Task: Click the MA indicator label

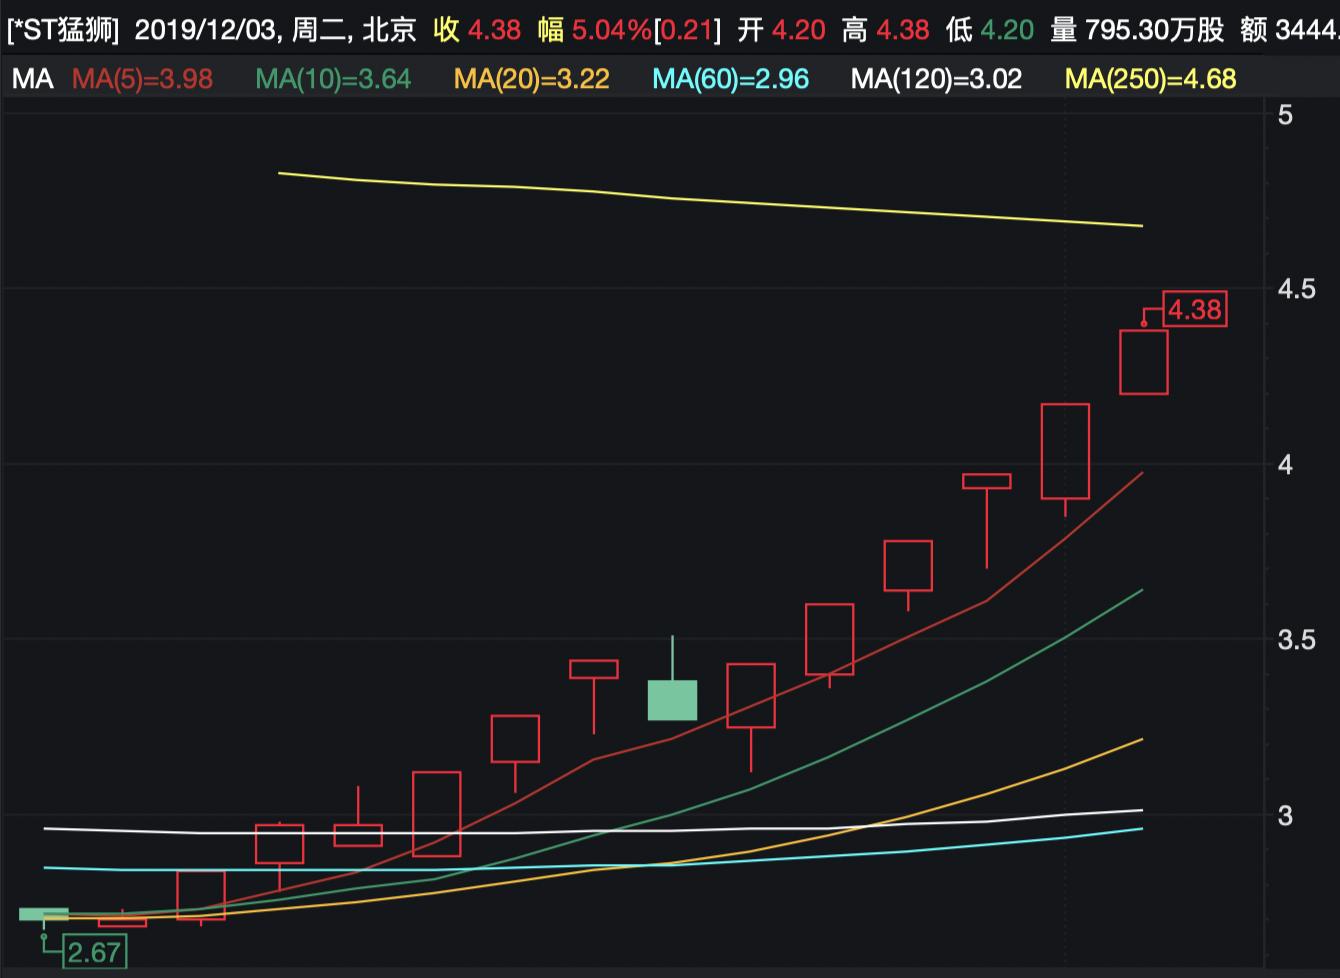Action: coord(32,79)
